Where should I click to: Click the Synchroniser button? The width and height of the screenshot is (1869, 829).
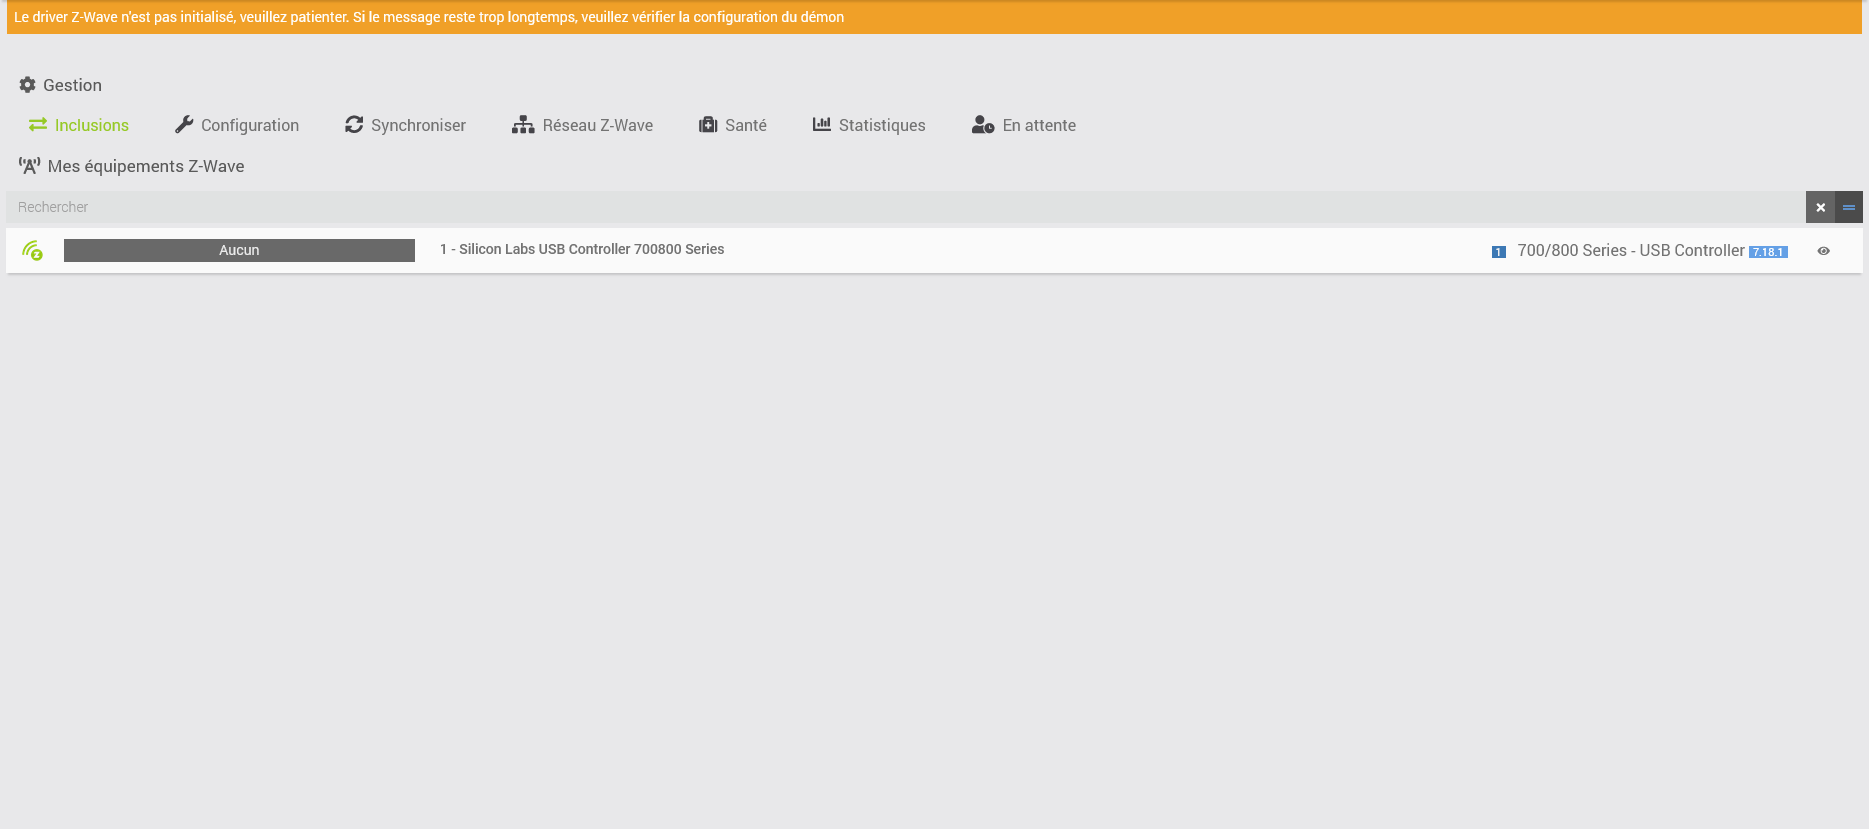point(405,125)
